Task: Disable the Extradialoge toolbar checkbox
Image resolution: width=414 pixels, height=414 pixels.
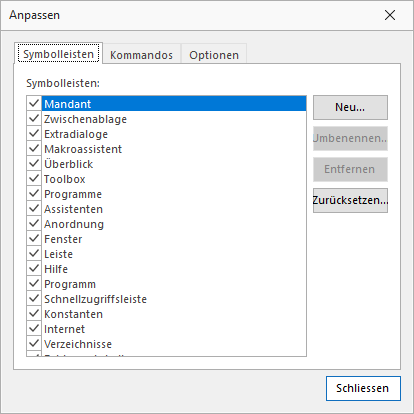Action: pyautogui.click(x=34, y=133)
